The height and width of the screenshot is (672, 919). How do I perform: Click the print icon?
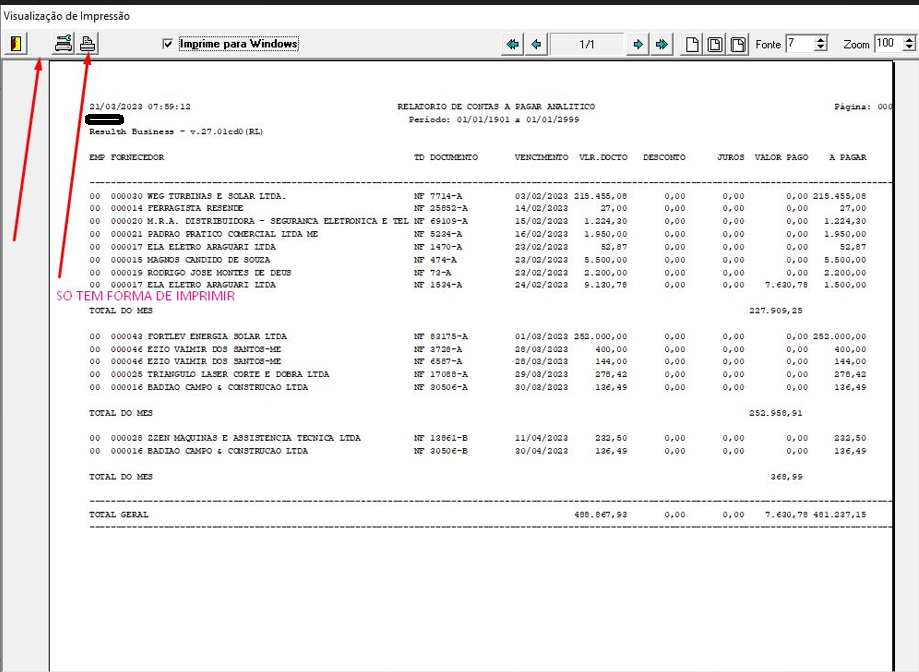point(87,44)
